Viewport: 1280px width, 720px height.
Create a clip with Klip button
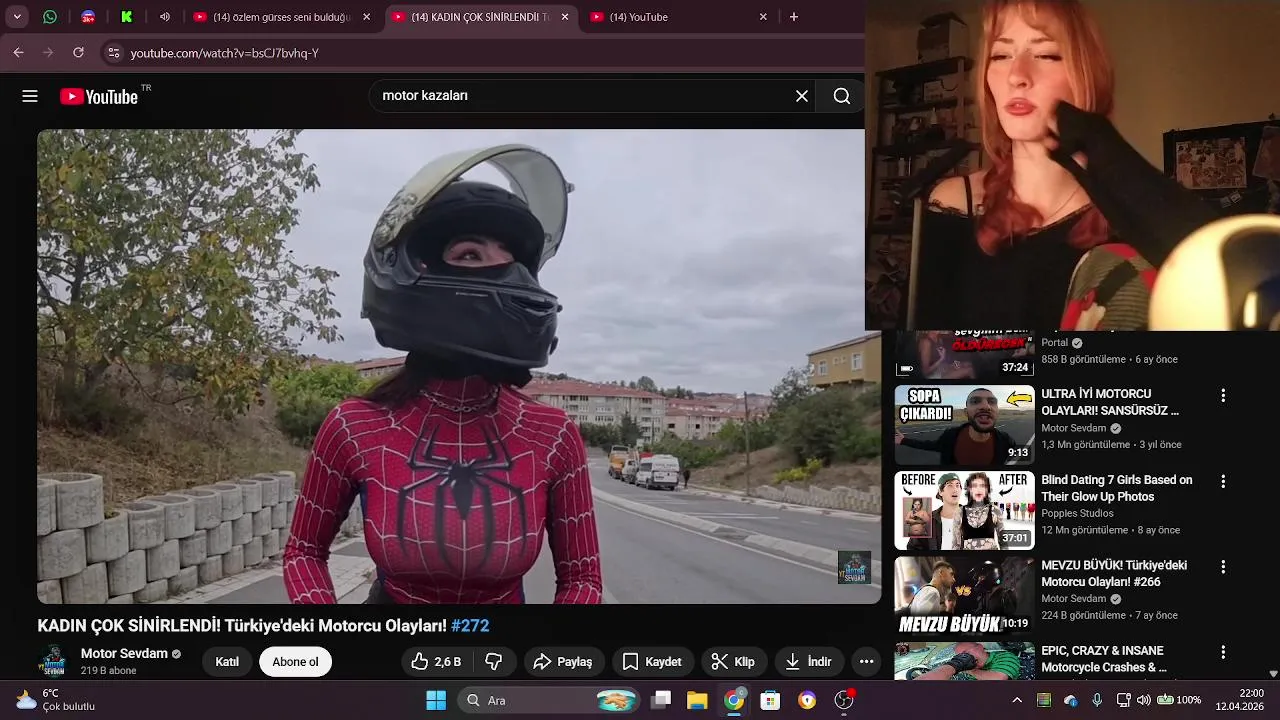pyautogui.click(x=734, y=662)
